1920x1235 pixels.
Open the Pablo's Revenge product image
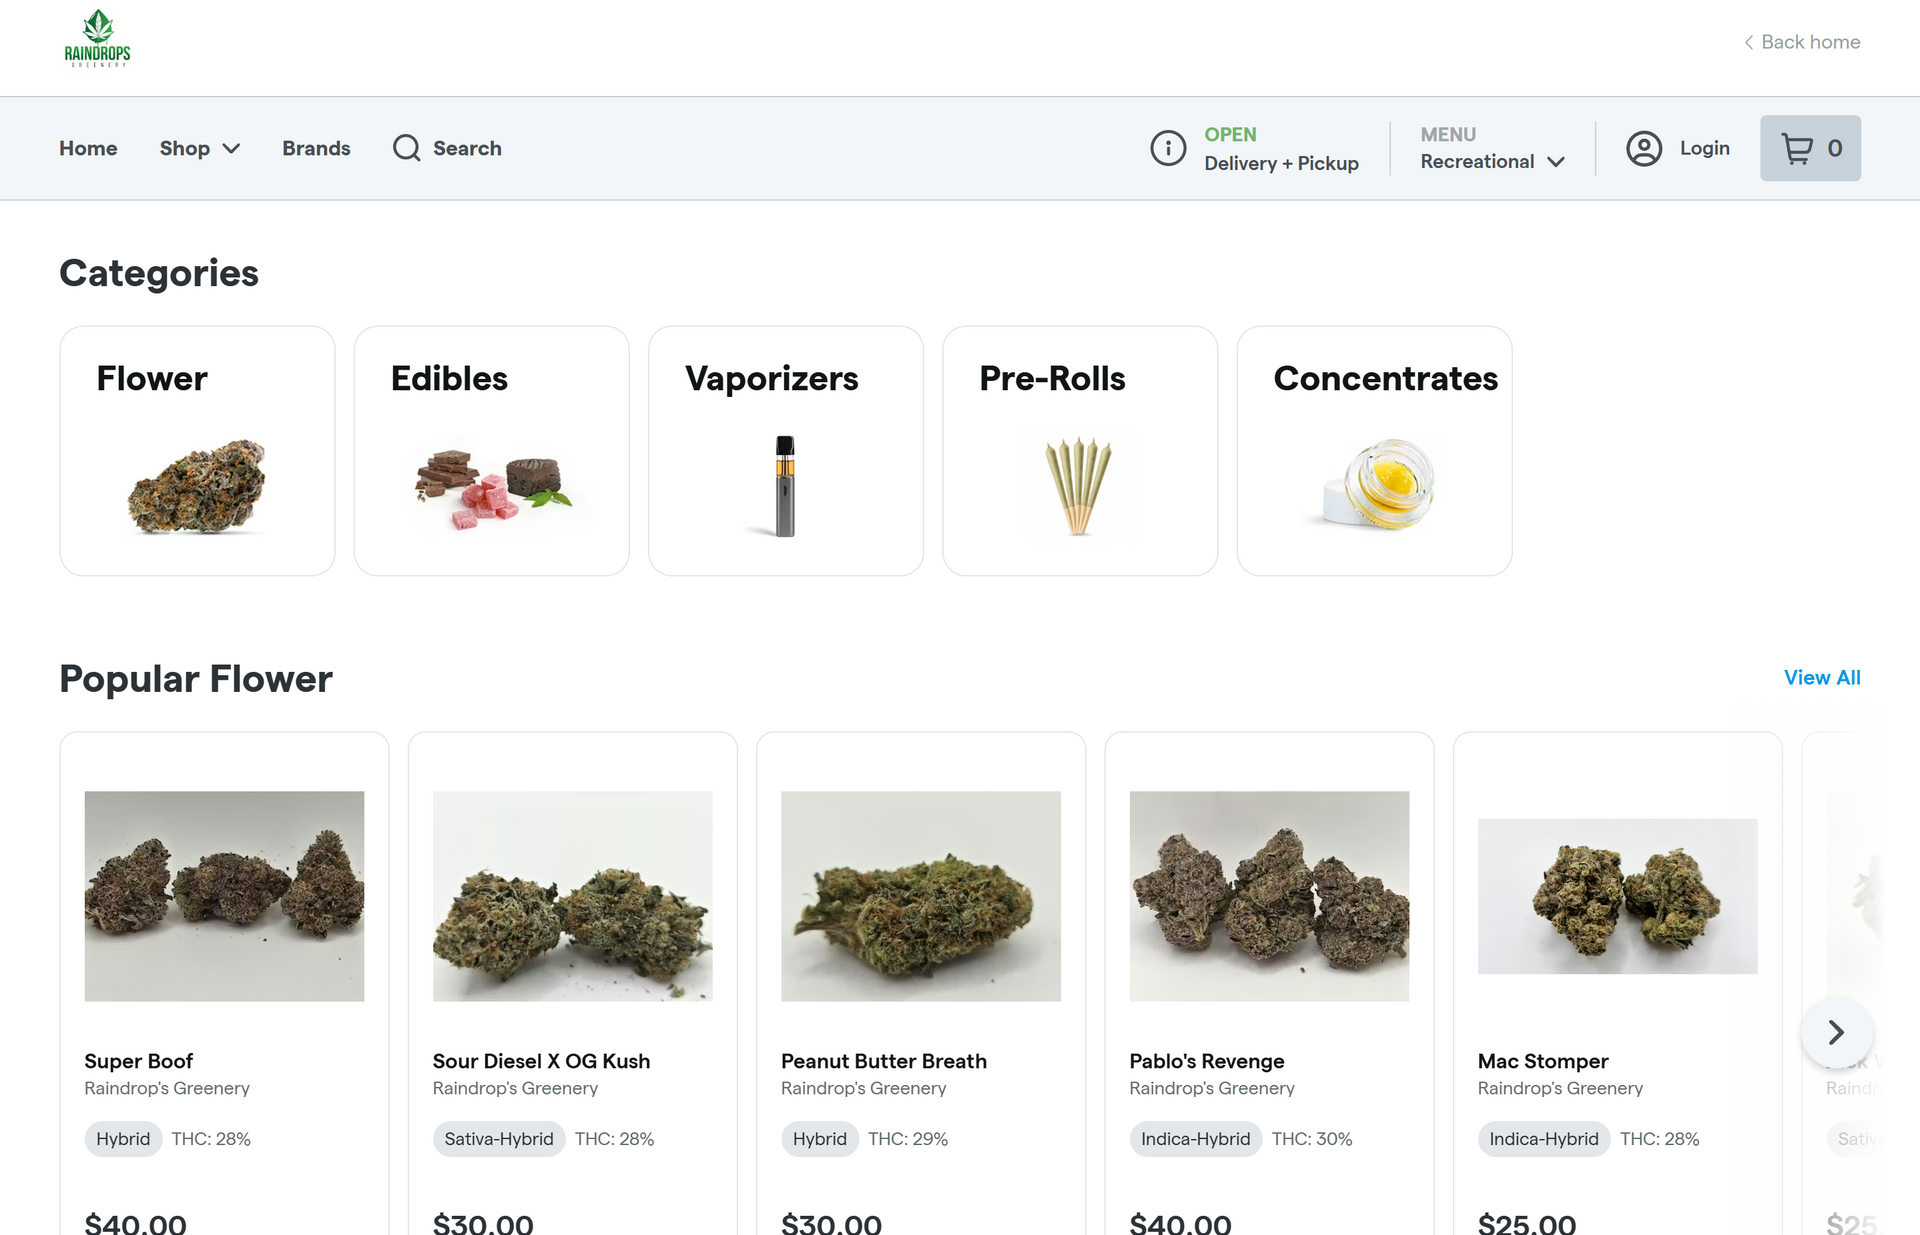[1269, 896]
